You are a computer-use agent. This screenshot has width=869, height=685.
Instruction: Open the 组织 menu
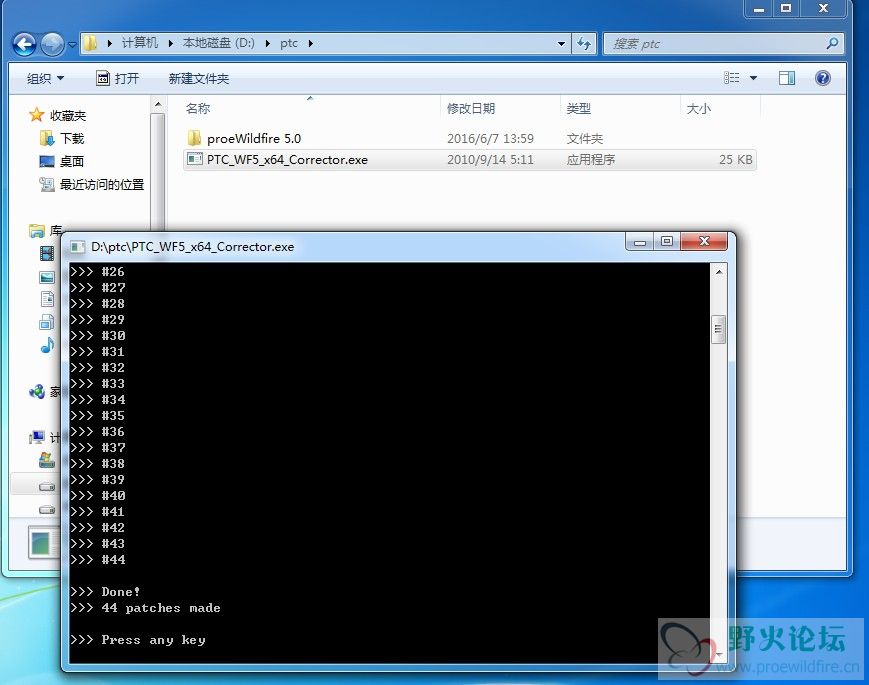pos(45,79)
